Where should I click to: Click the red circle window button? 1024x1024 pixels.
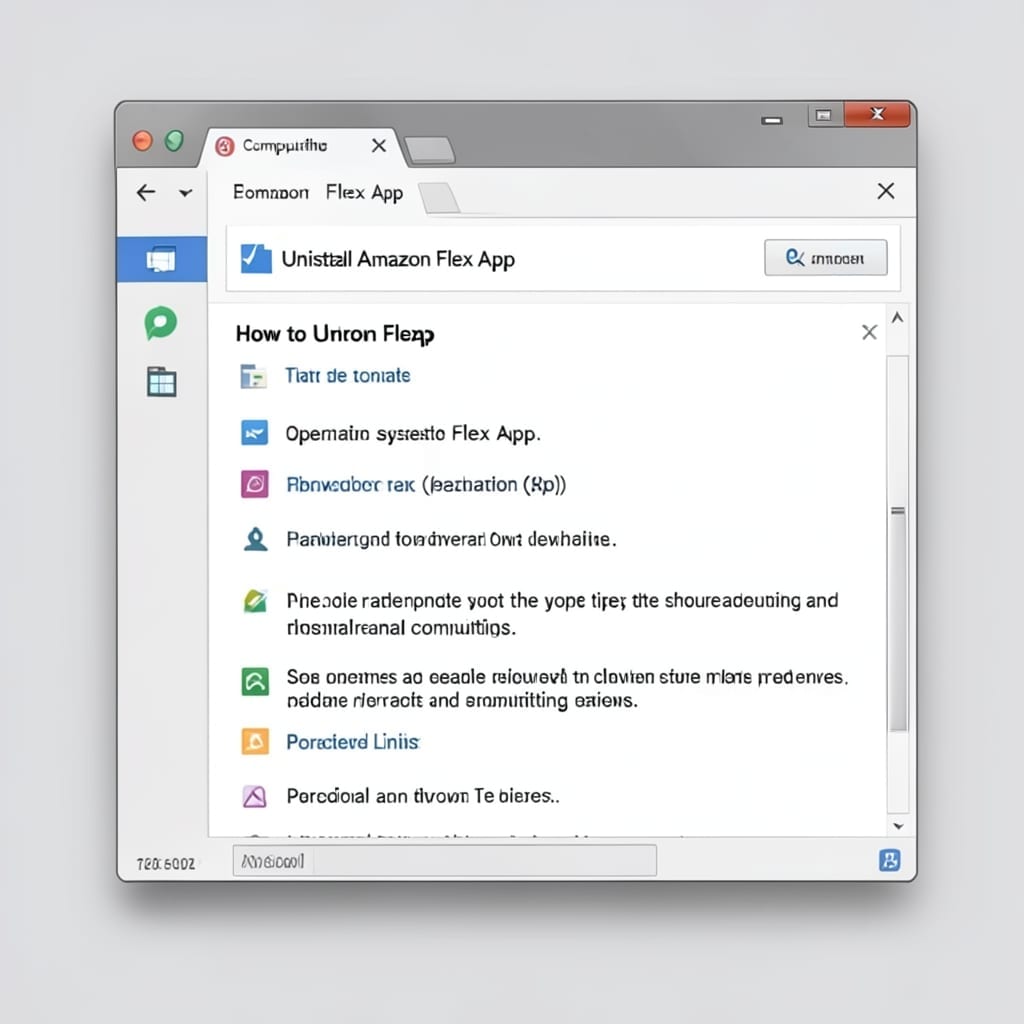pyautogui.click(x=142, y=140)
